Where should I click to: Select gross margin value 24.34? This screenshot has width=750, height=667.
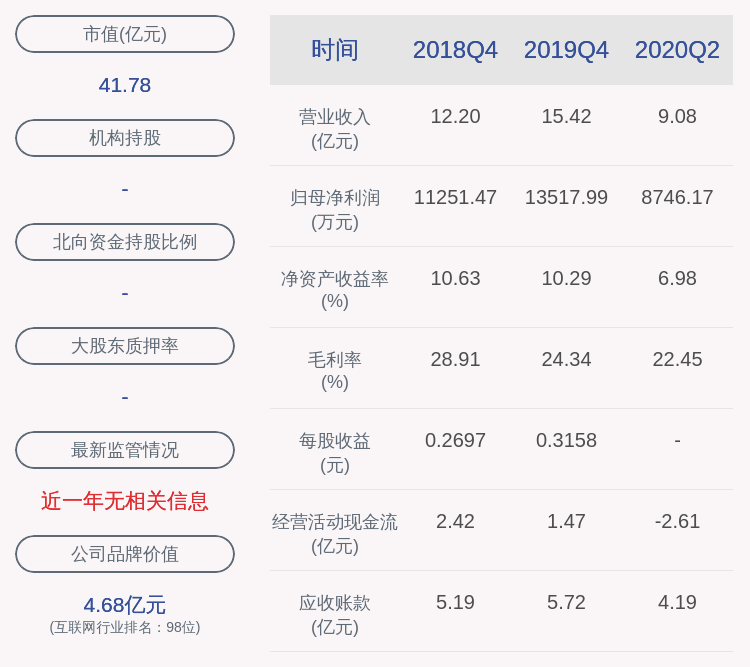(566, 359)
